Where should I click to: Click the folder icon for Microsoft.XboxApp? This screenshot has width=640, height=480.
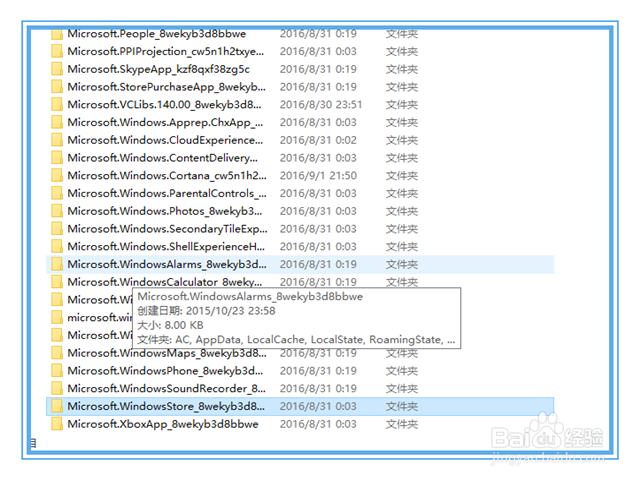57,424
